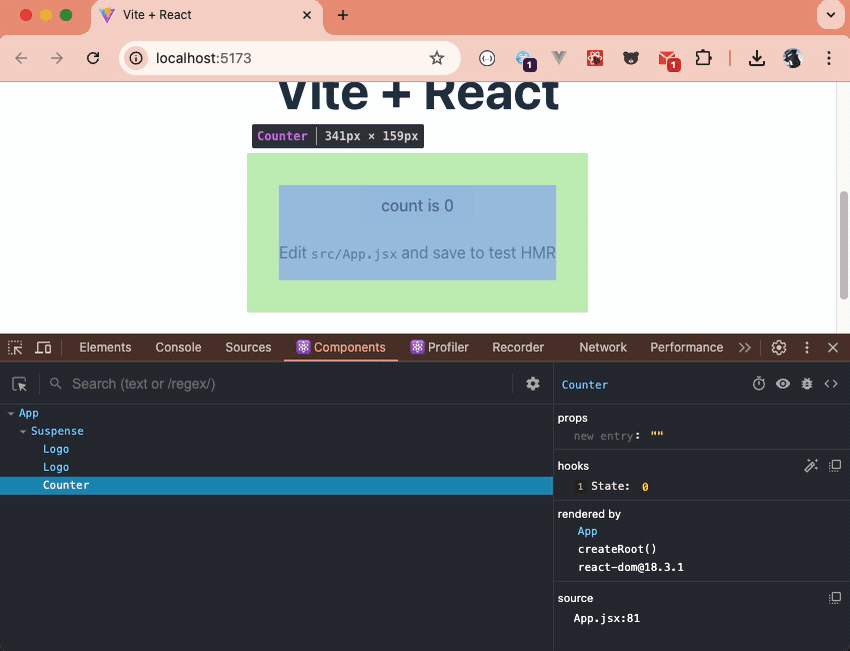Image resolution: width=850 pixels, height=651 pixels.
Task: Click the count is 0 button
Action: pyautogui.click(x=417, y=205)
